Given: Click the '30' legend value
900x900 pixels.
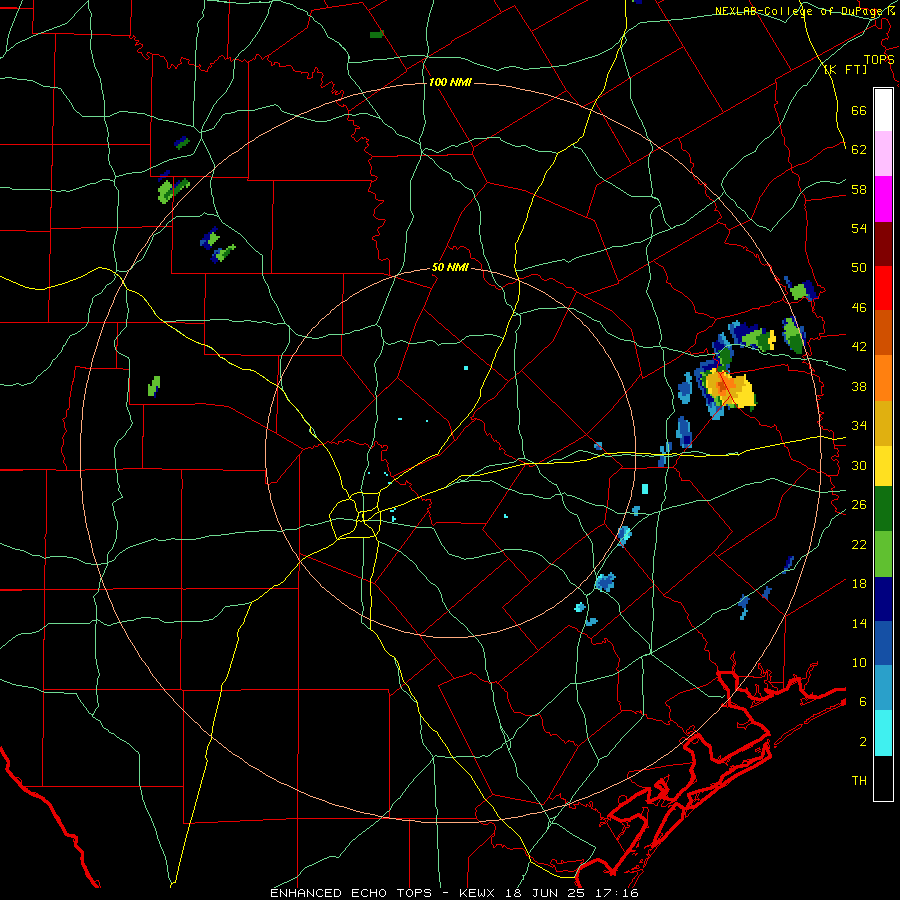Looking at the screenshot, I should click(859, 465).
